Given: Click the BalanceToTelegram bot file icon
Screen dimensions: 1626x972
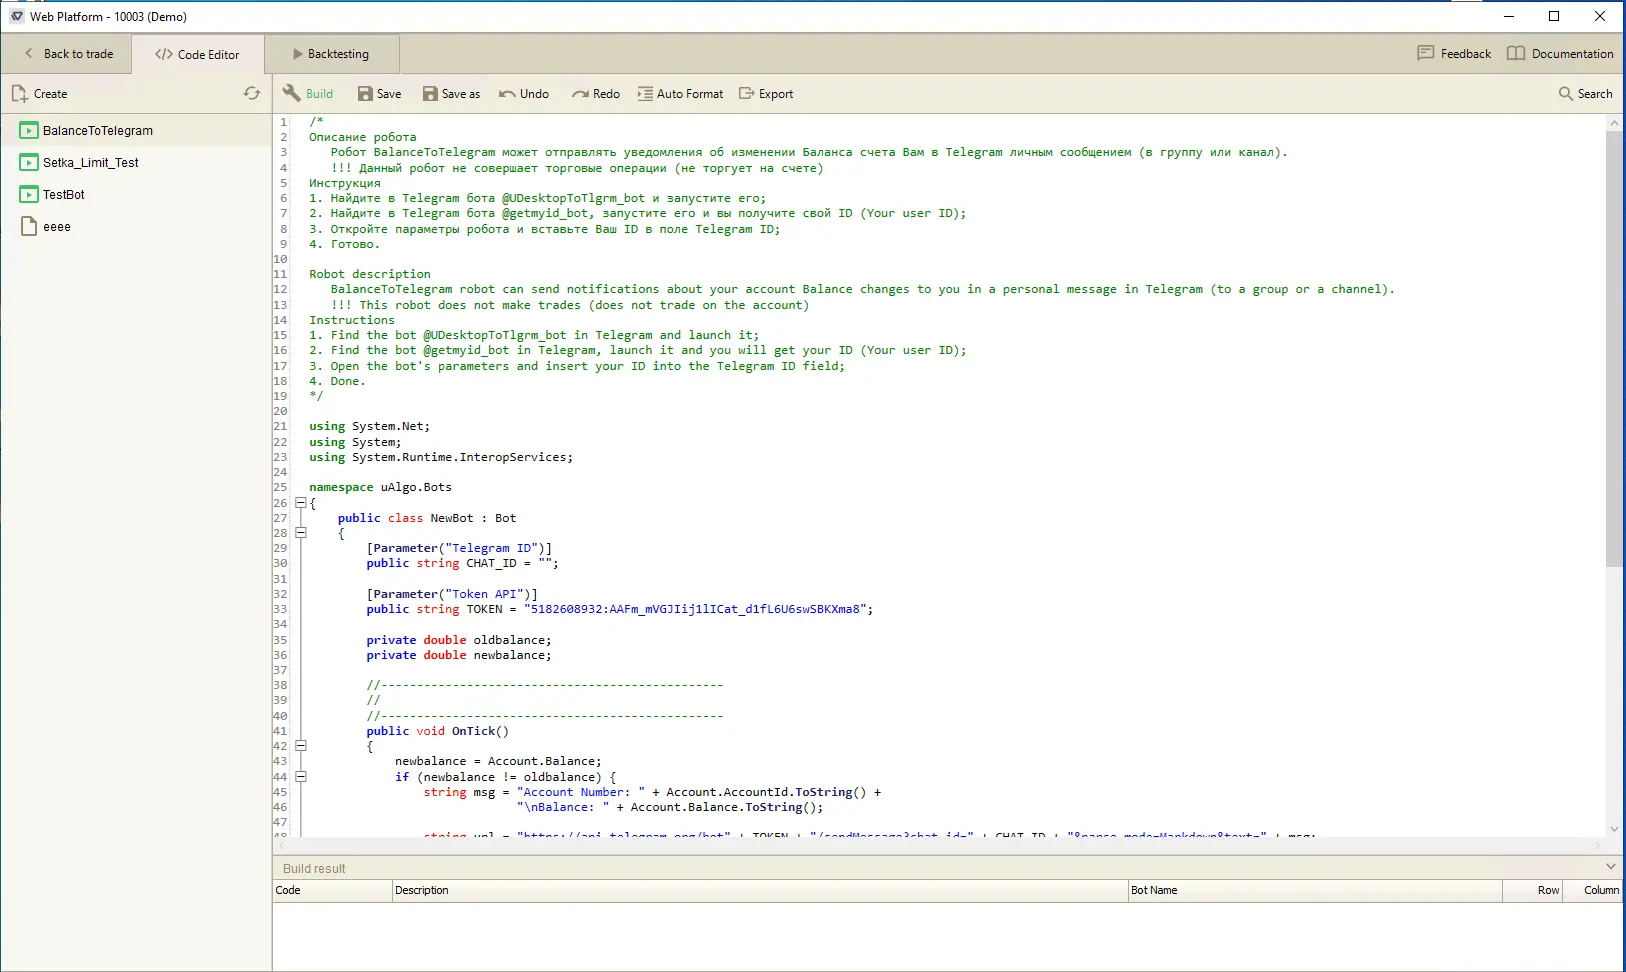Looking at the screenshot, I should click(x=29, y=130).
